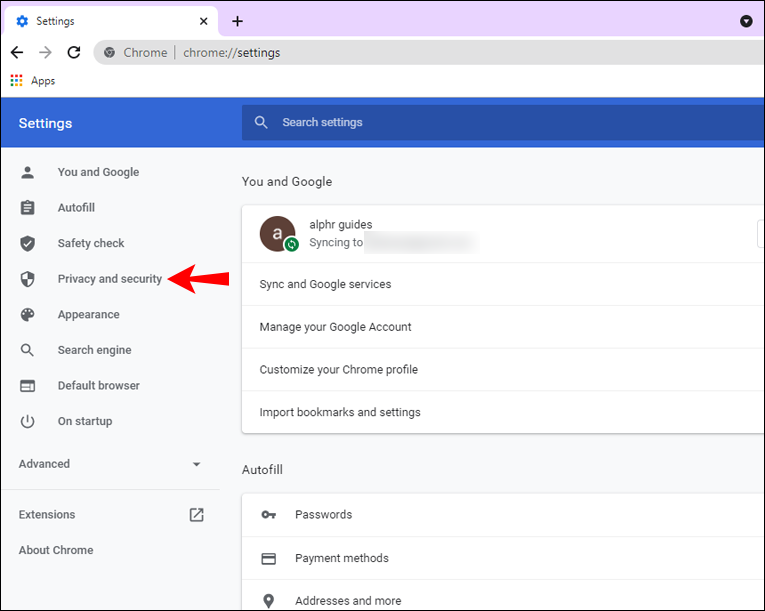Click the Privacy and security shield icon

tap(27, 279)
